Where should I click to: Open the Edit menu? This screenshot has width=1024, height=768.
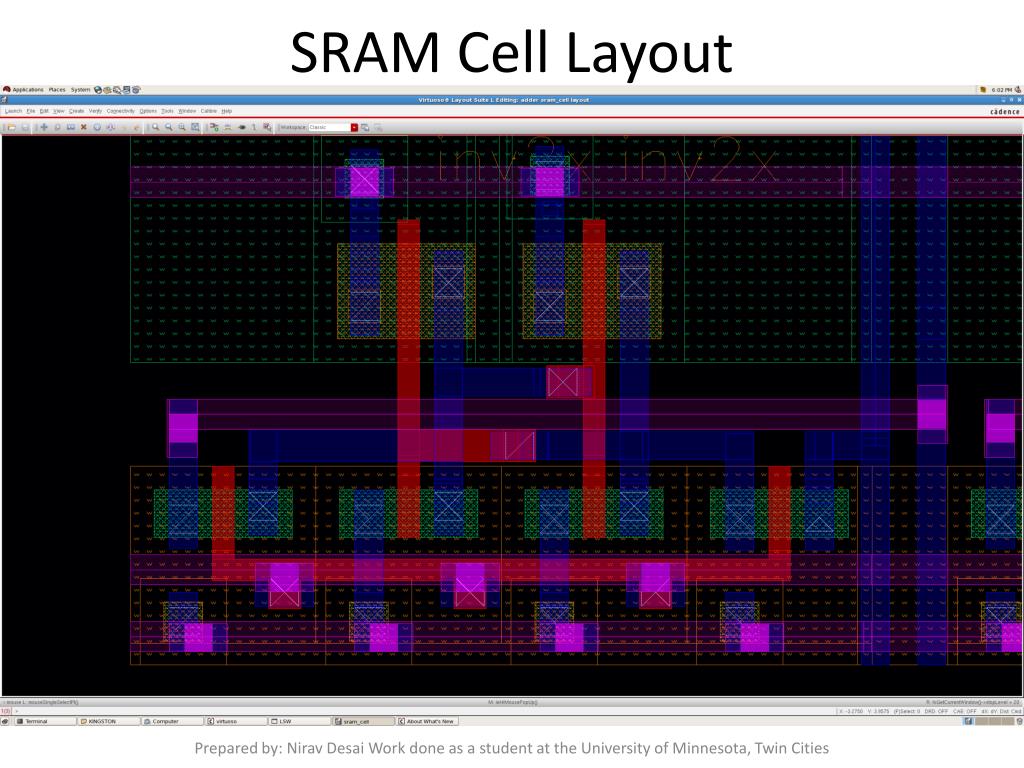point(44,111)
